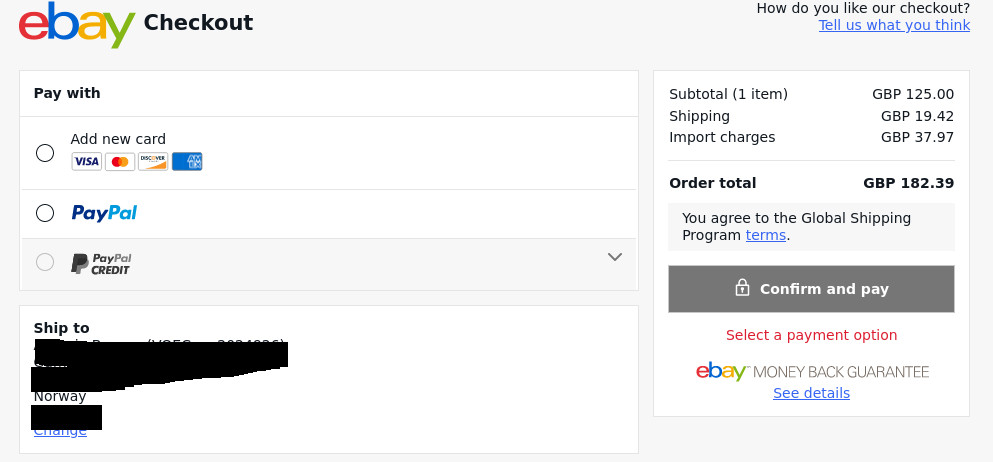Screen dimensions: 993x462
Task: Select the PayPal Credit radio button
Action: click(x=45, y=262)
